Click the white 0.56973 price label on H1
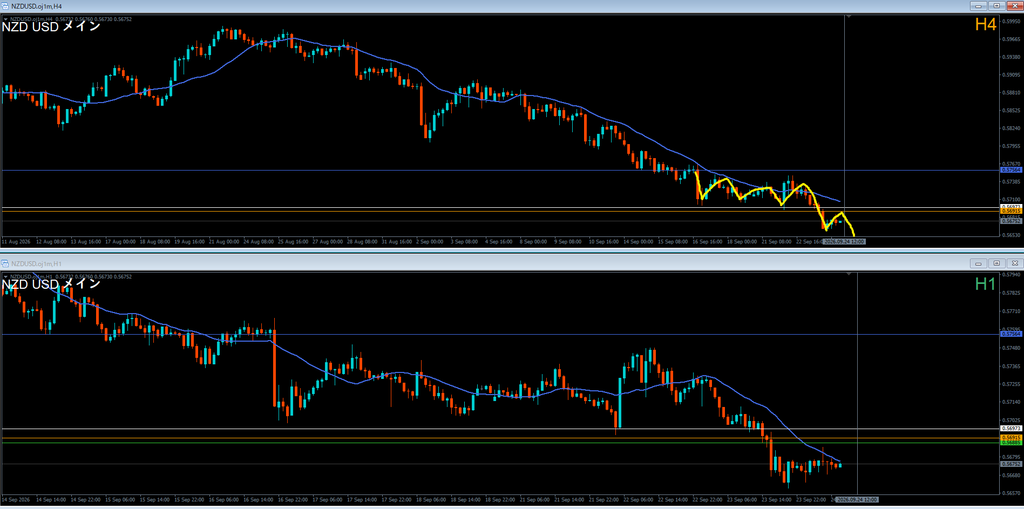 1009,429
